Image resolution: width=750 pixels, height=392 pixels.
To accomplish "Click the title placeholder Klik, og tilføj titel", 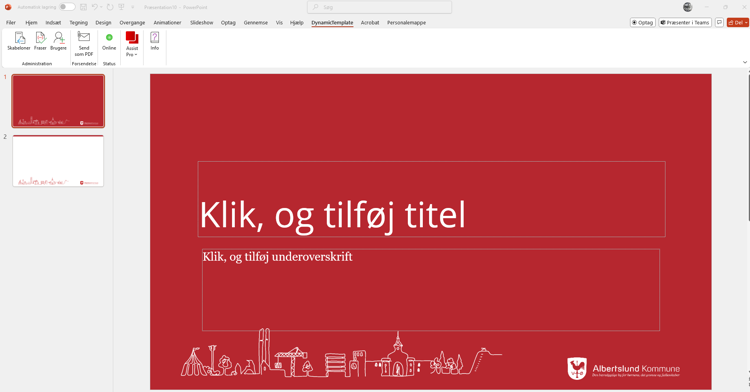I will pyautogui.click(x=431, y=199).
